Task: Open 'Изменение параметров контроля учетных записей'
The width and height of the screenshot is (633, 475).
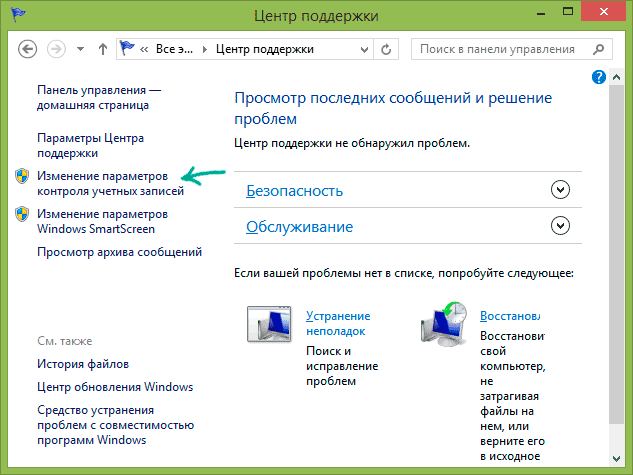Action: [111, 183]
